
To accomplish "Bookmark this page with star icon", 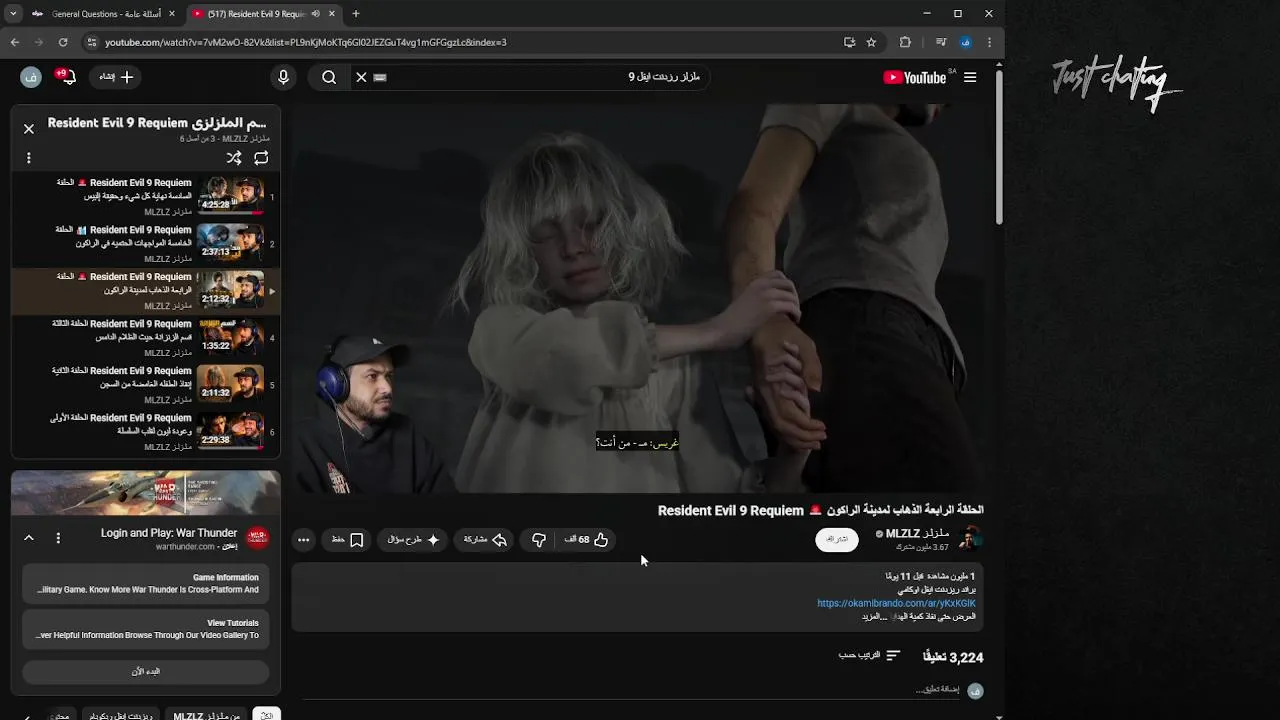I will [871, 42].
